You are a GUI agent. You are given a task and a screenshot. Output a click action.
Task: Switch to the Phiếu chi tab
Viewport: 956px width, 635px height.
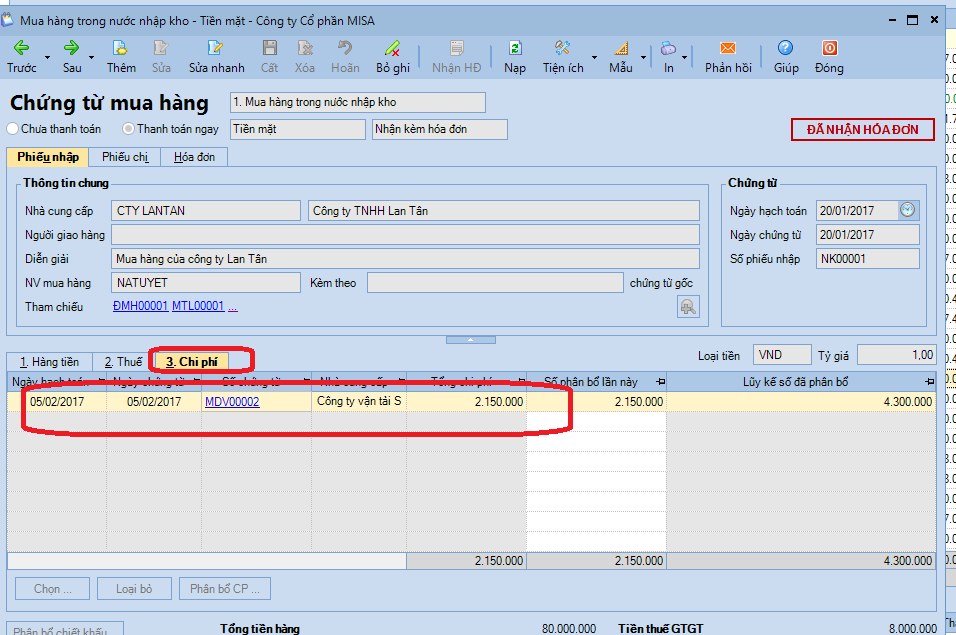[125, 157]
